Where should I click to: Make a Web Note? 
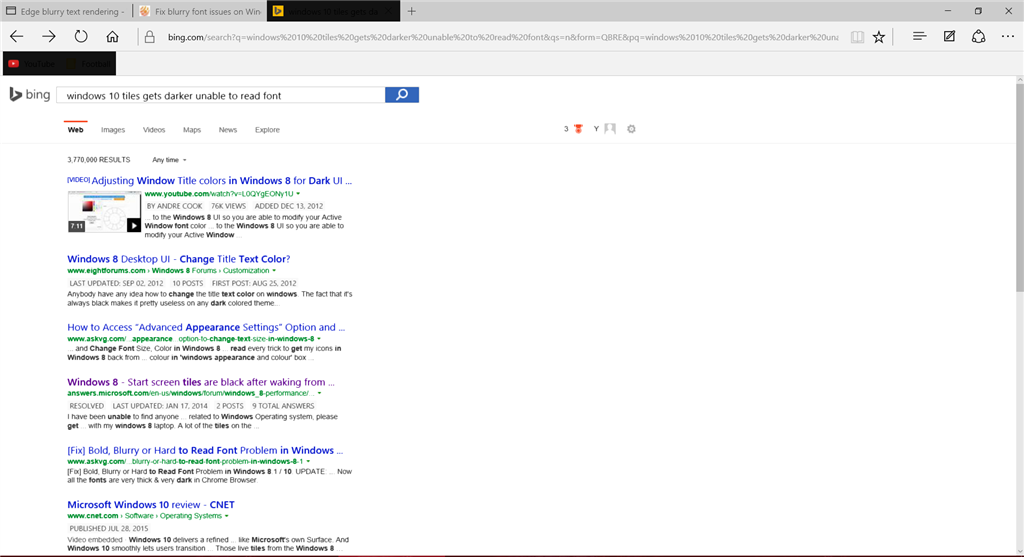coord(950,37)
